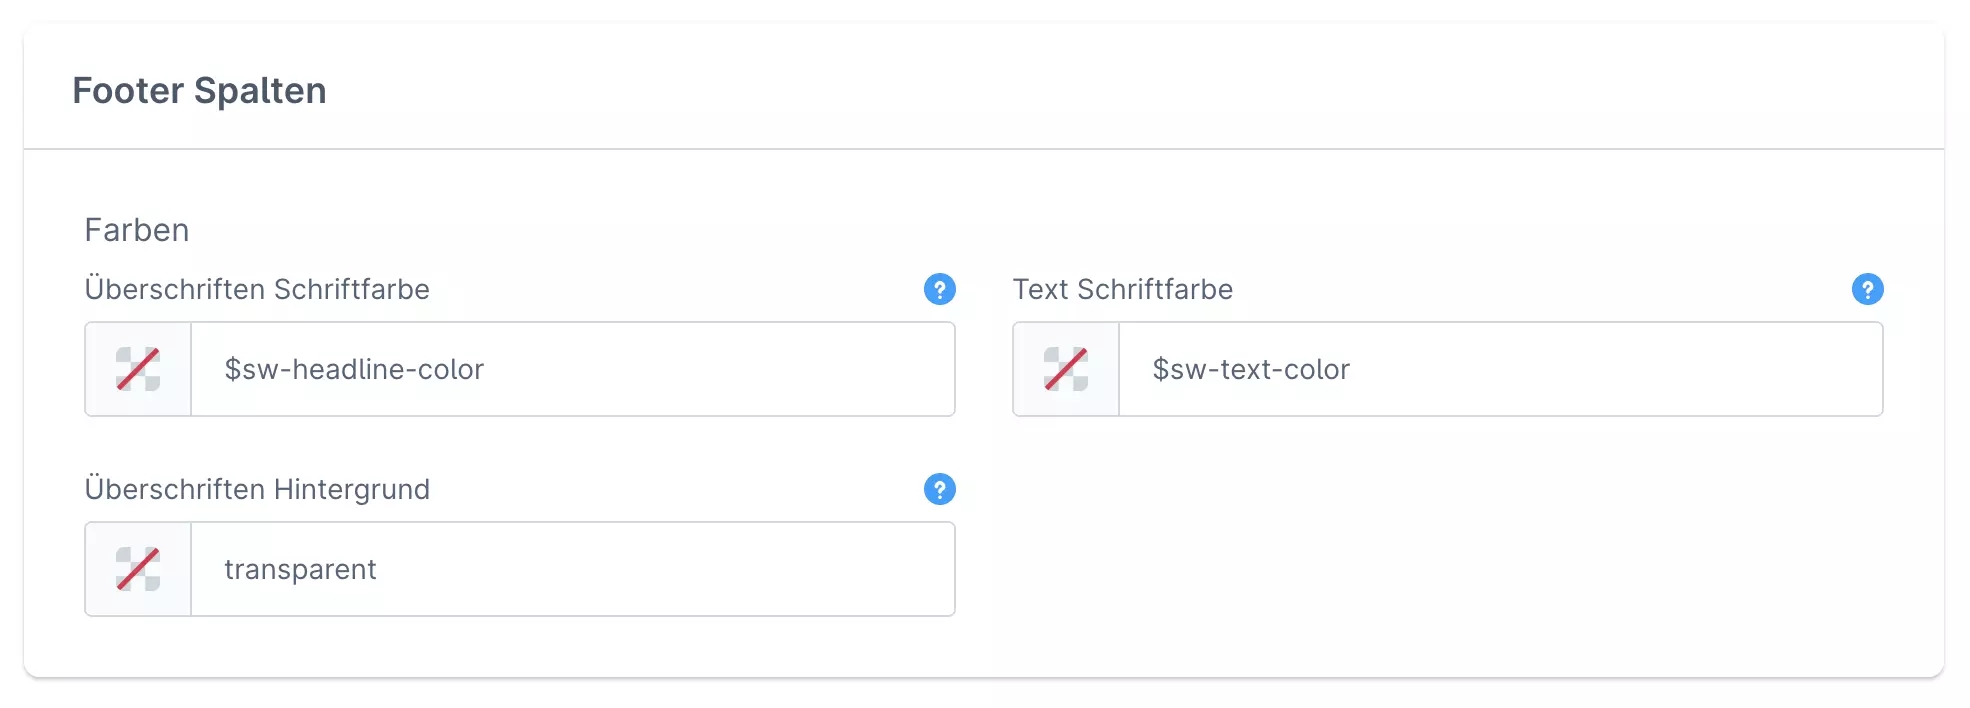Viewport: 1970px width, 708px height.
Task: Click the Footer Spalten card title
Action: pyautogui.click(x=199, y=90)
